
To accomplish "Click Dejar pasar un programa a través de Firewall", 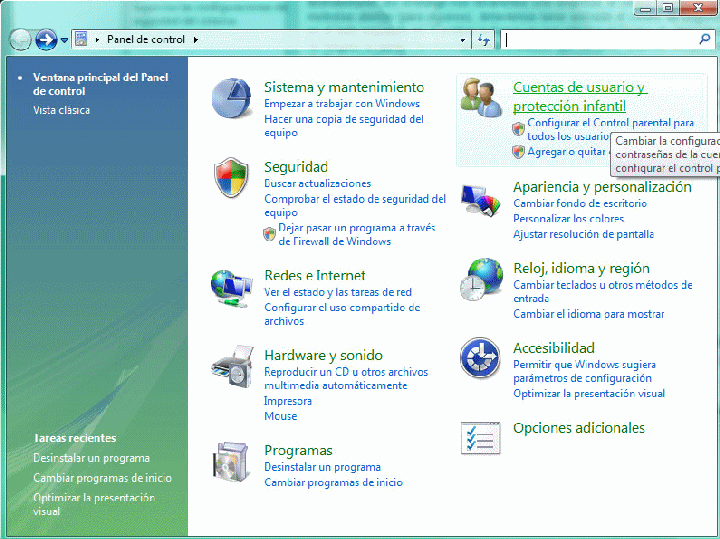I will pos(356,234).
